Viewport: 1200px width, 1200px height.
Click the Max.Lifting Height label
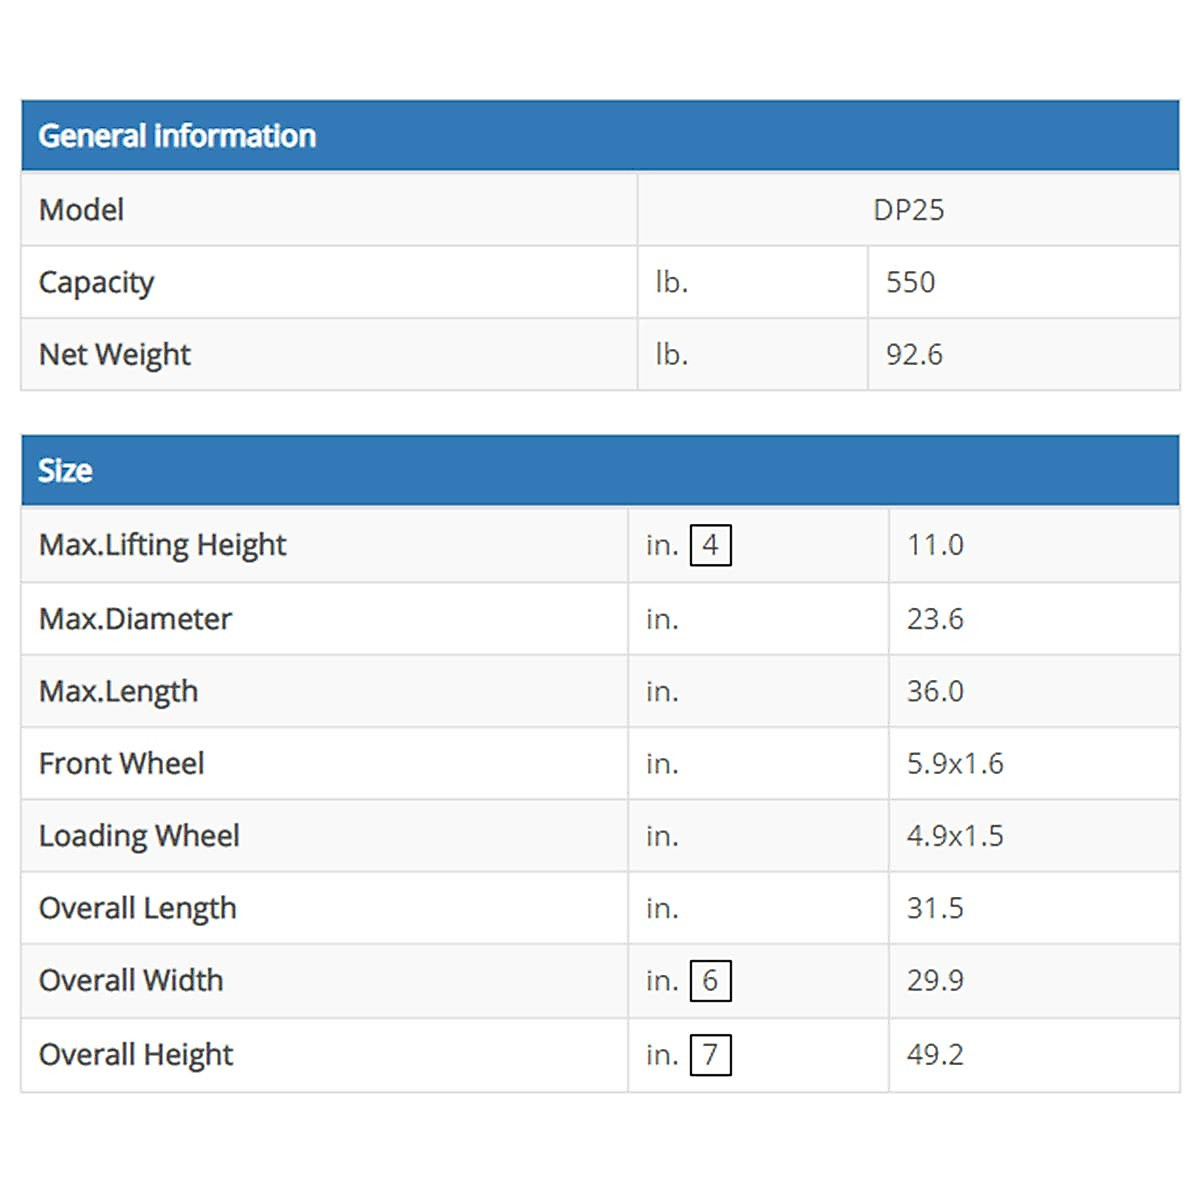(162, 545)
